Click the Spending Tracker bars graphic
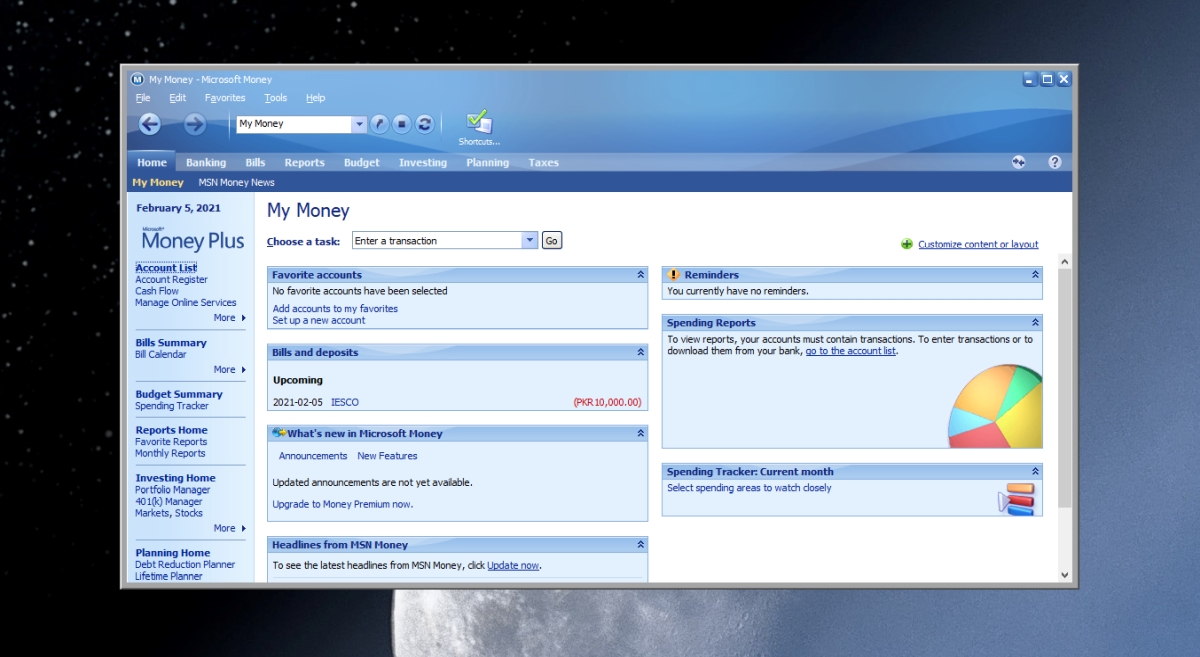The image size is (1200, 657). (1017, 498)
